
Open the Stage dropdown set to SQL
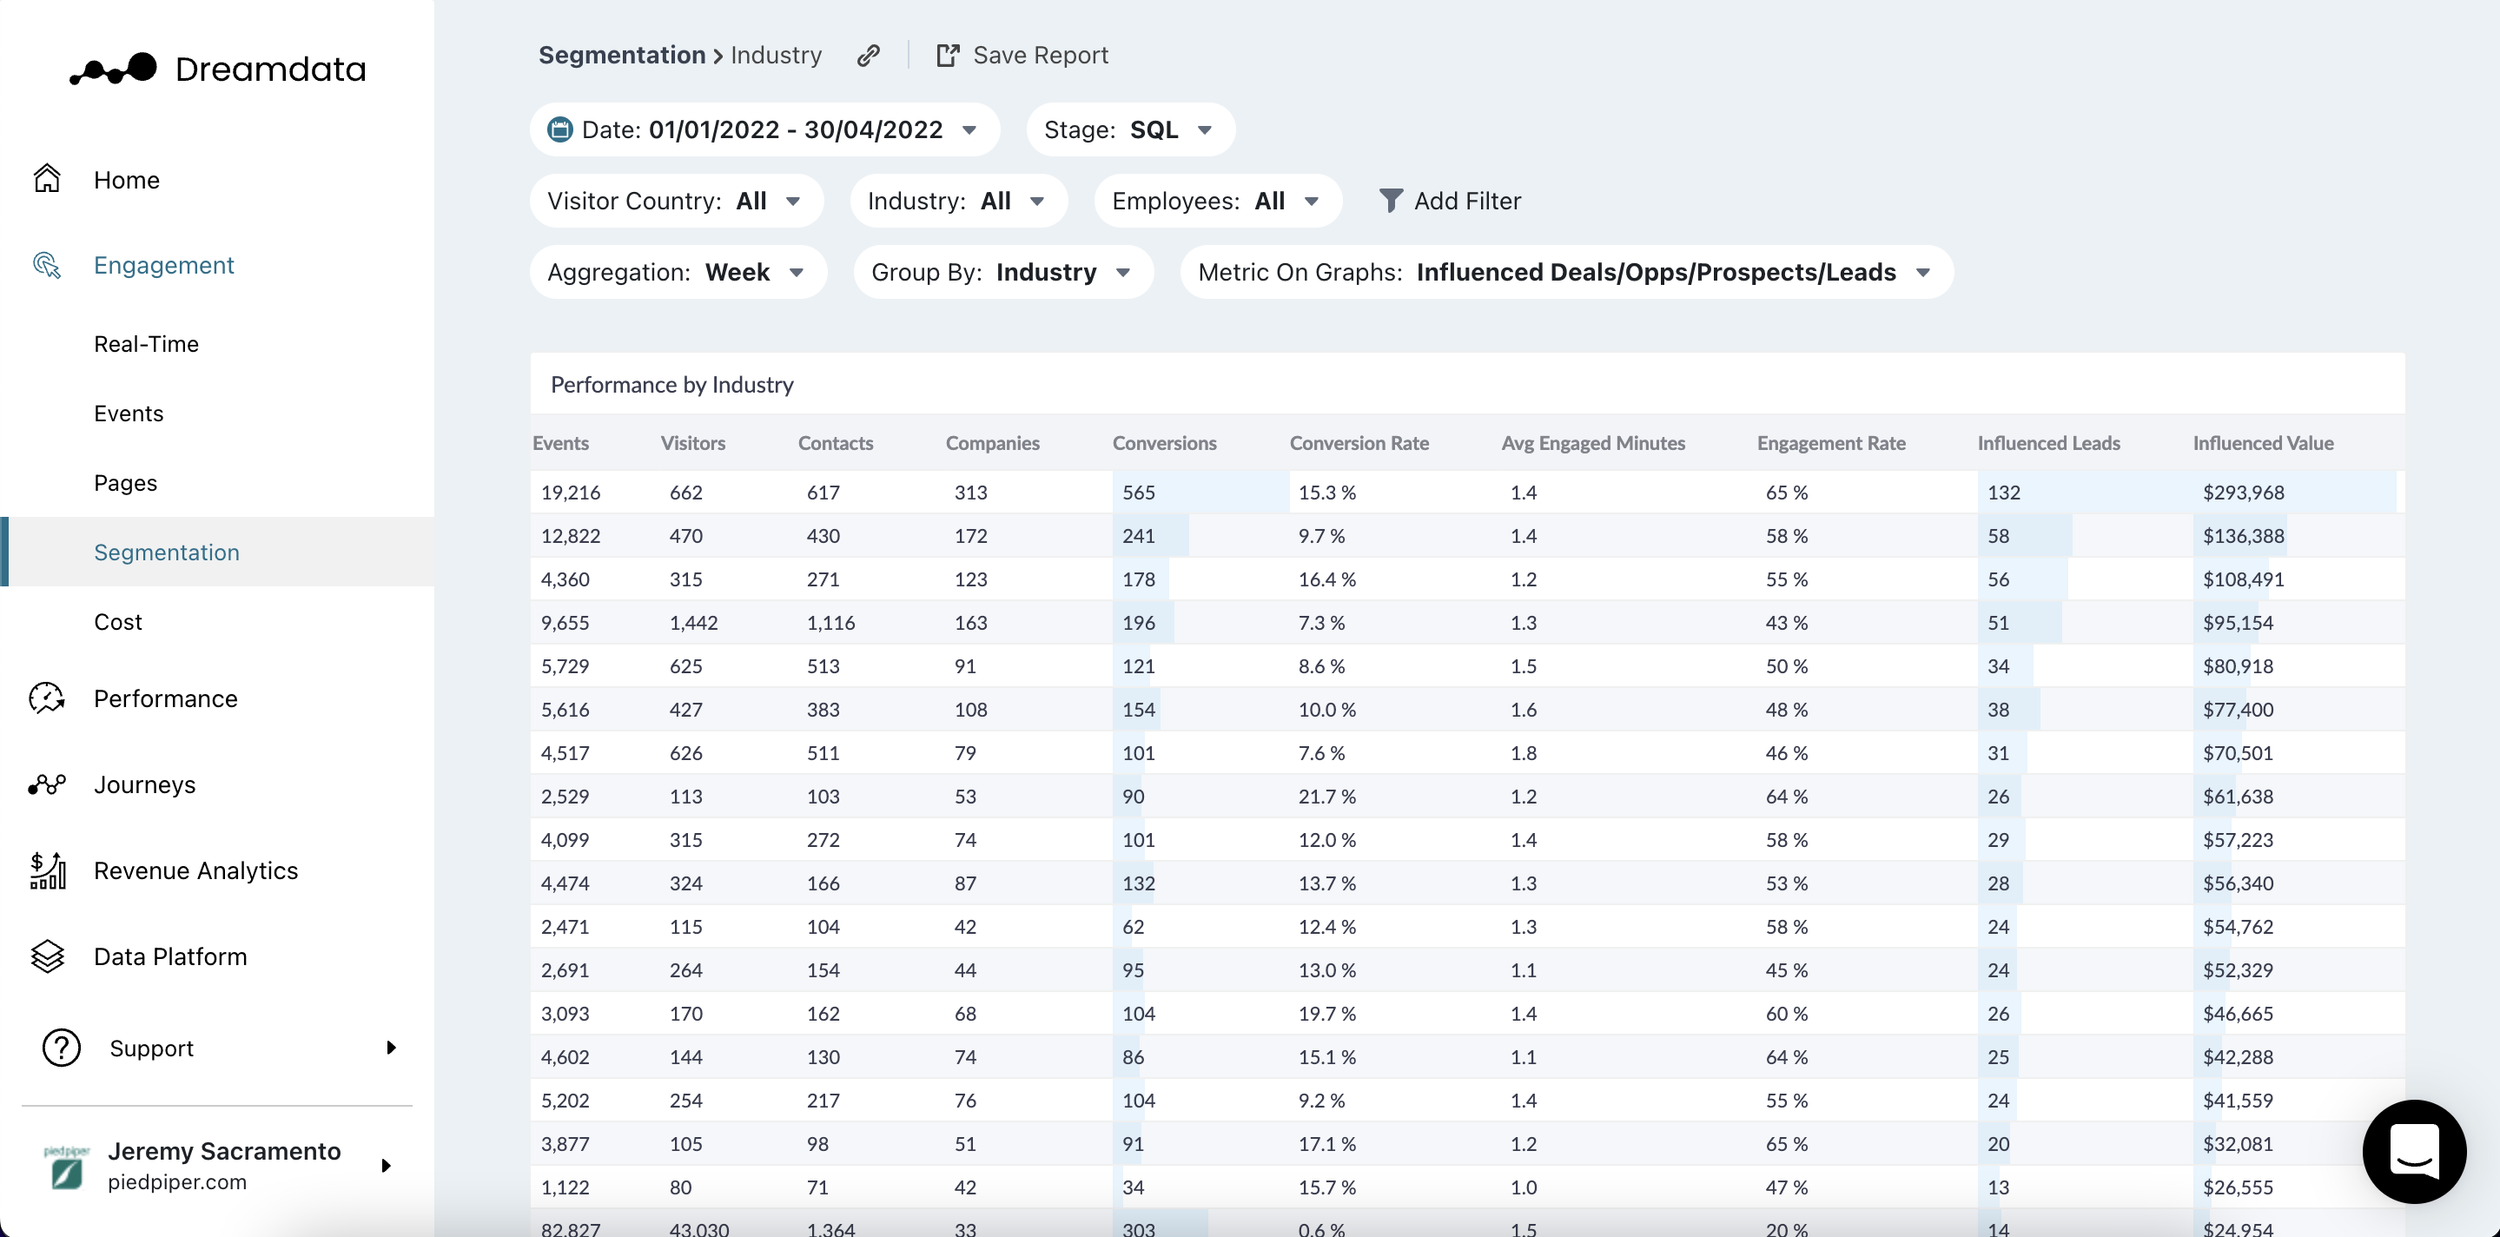point(1130,129)
